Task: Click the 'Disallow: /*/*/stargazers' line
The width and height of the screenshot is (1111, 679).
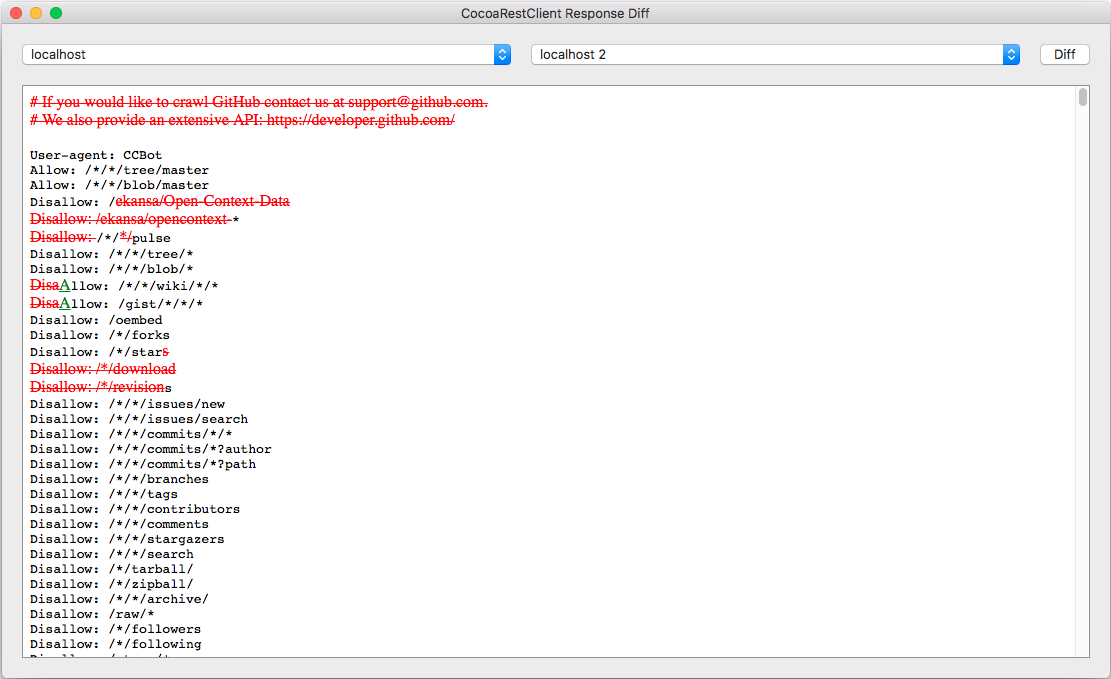Action: 127,538
